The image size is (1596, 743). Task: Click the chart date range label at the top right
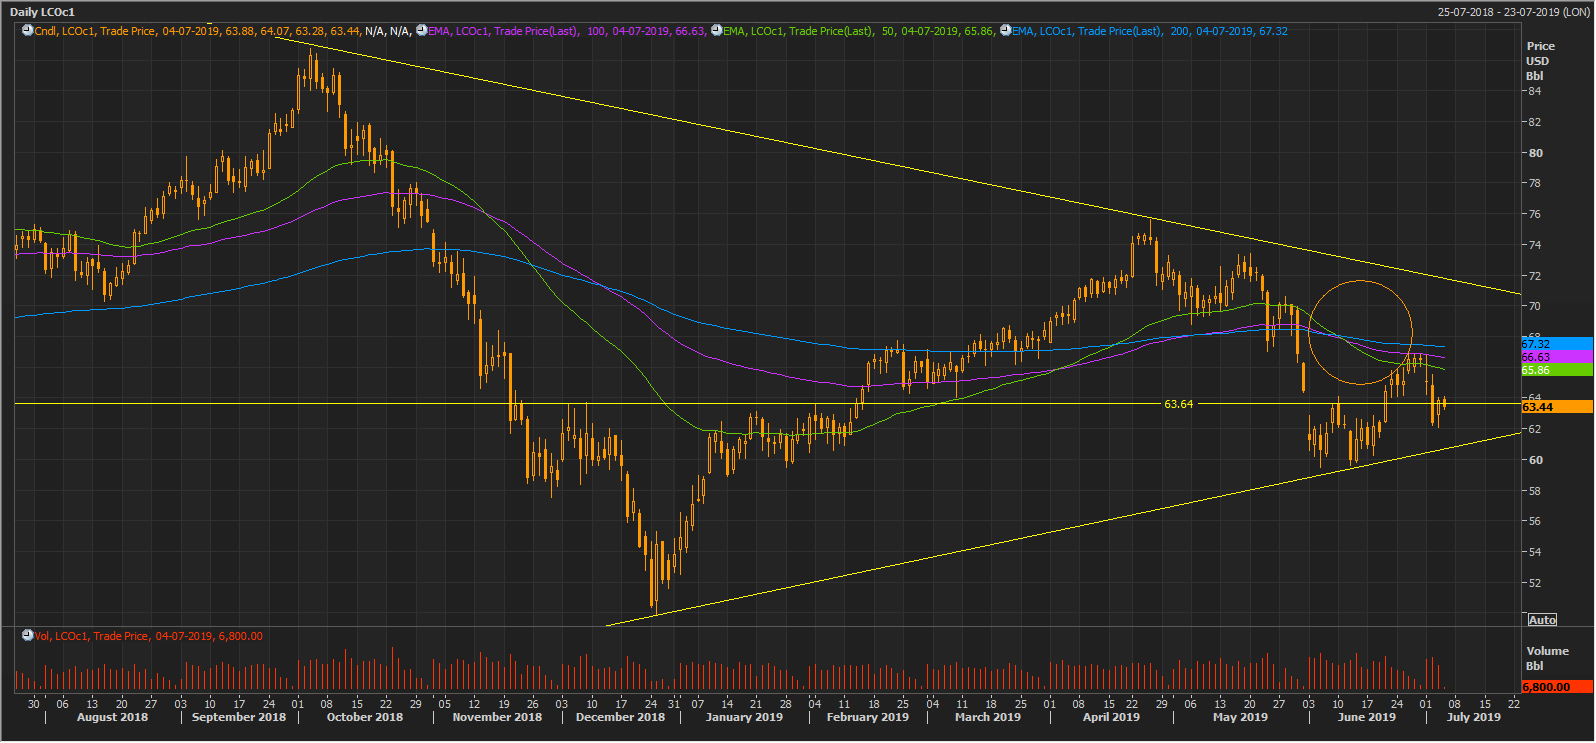(1512, 12)
